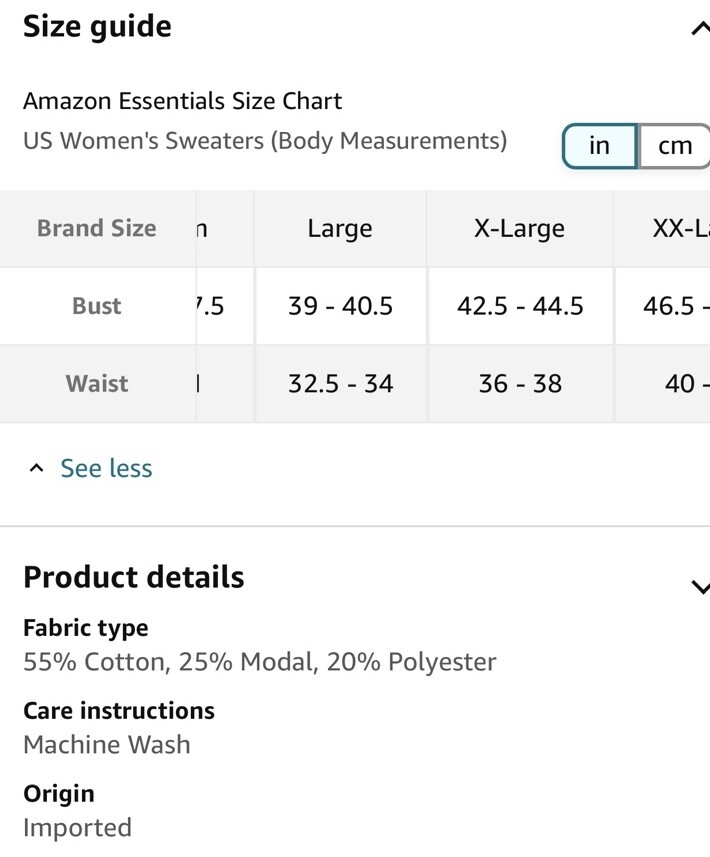This screenshot has height=857, width=710.
Task: Click the Product details heading
Action: [x=134, y=577]
